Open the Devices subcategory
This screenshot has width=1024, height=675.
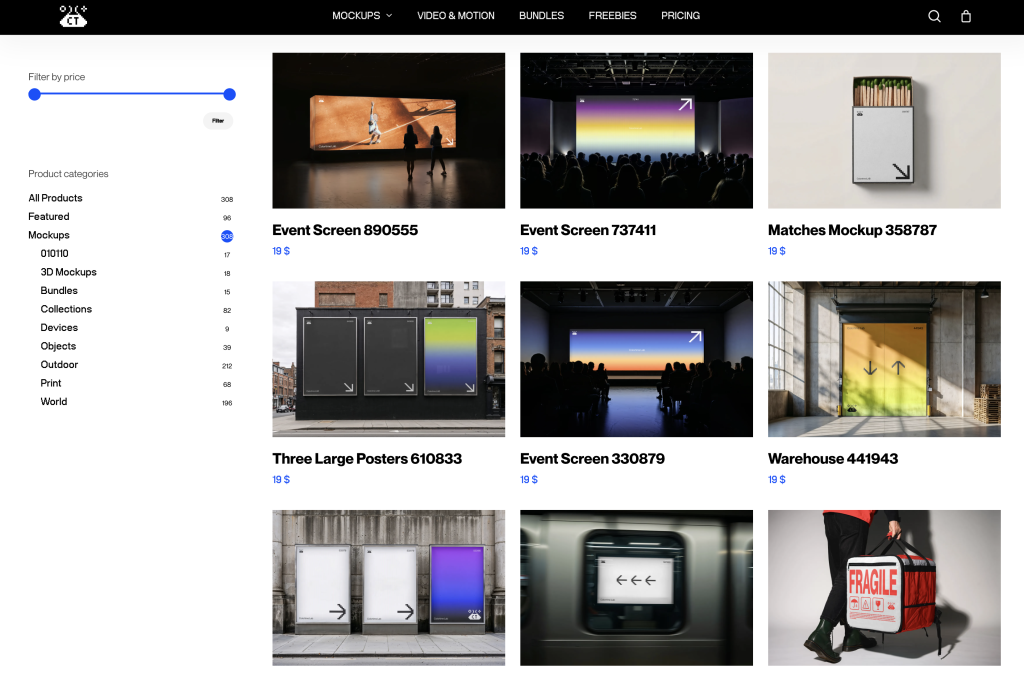[59, 328]
